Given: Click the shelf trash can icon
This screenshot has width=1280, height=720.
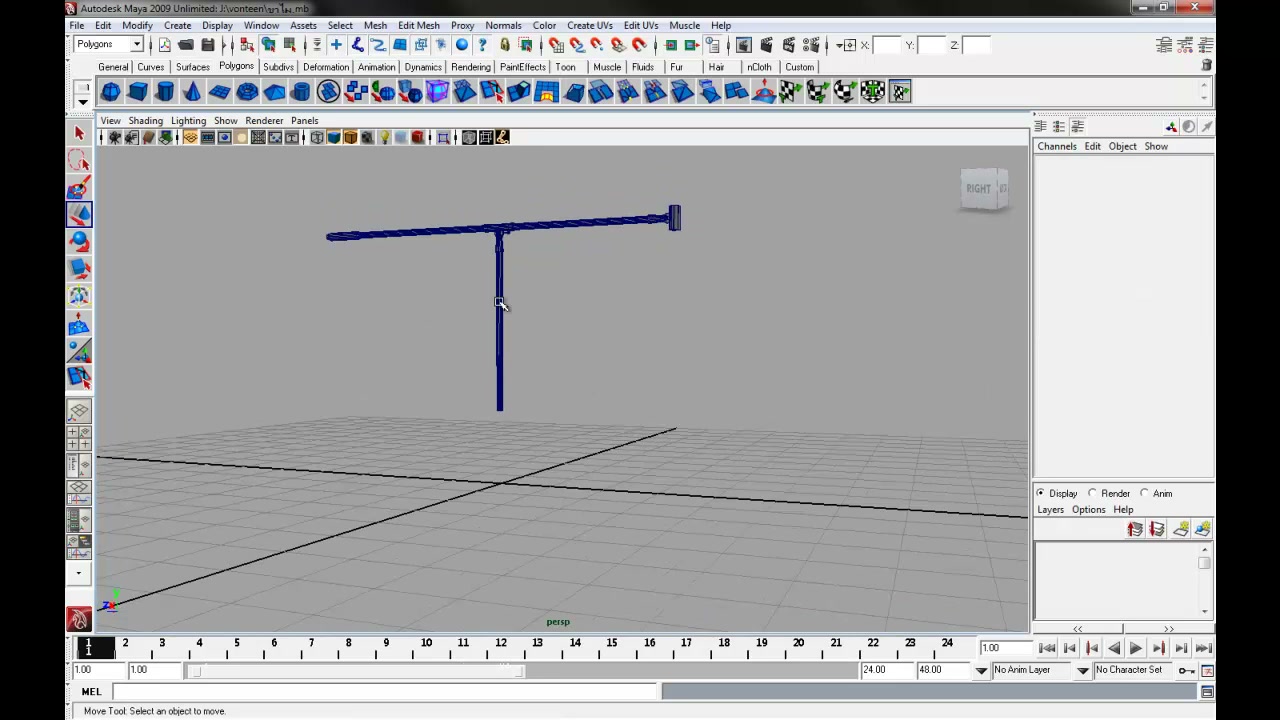Looking at the screenshot, I should coord(1207,66).
